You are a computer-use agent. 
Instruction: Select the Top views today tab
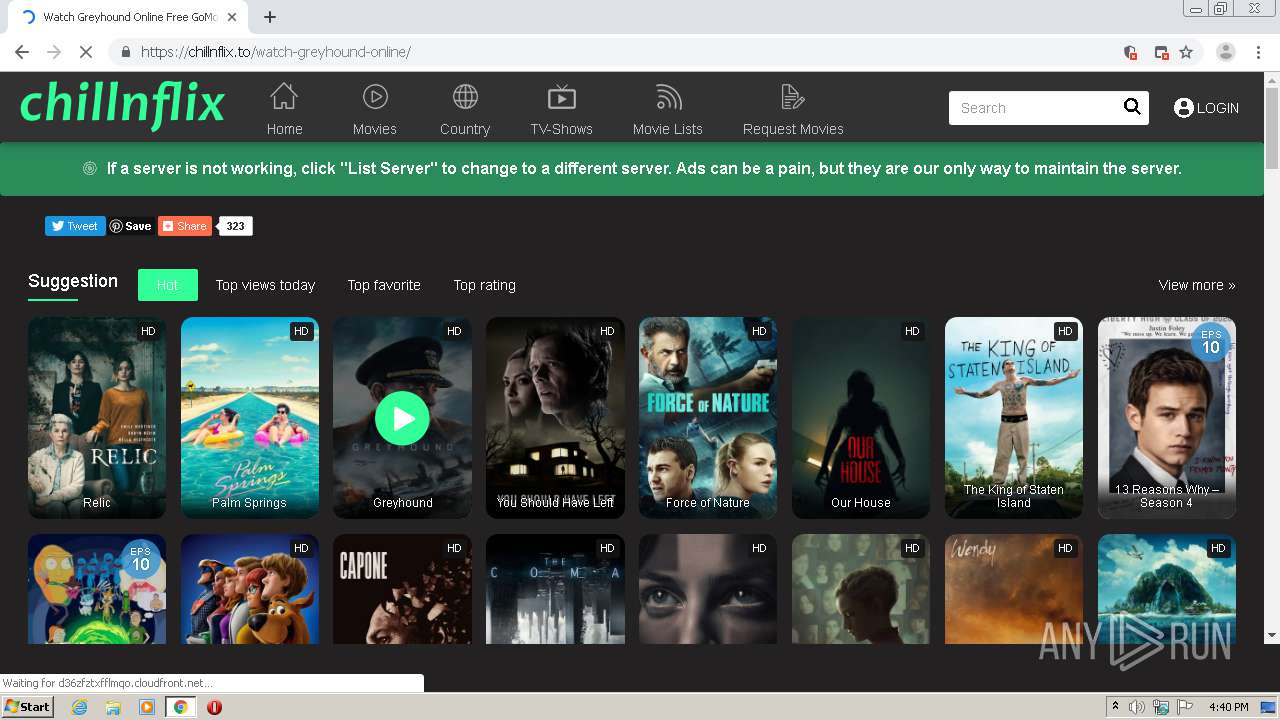[x=265, y=285]
